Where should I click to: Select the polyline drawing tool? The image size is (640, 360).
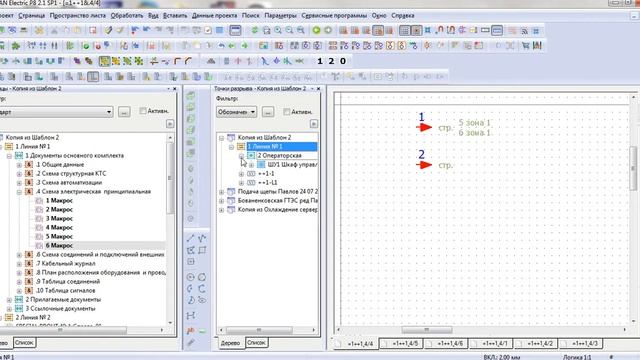[202, 238]
